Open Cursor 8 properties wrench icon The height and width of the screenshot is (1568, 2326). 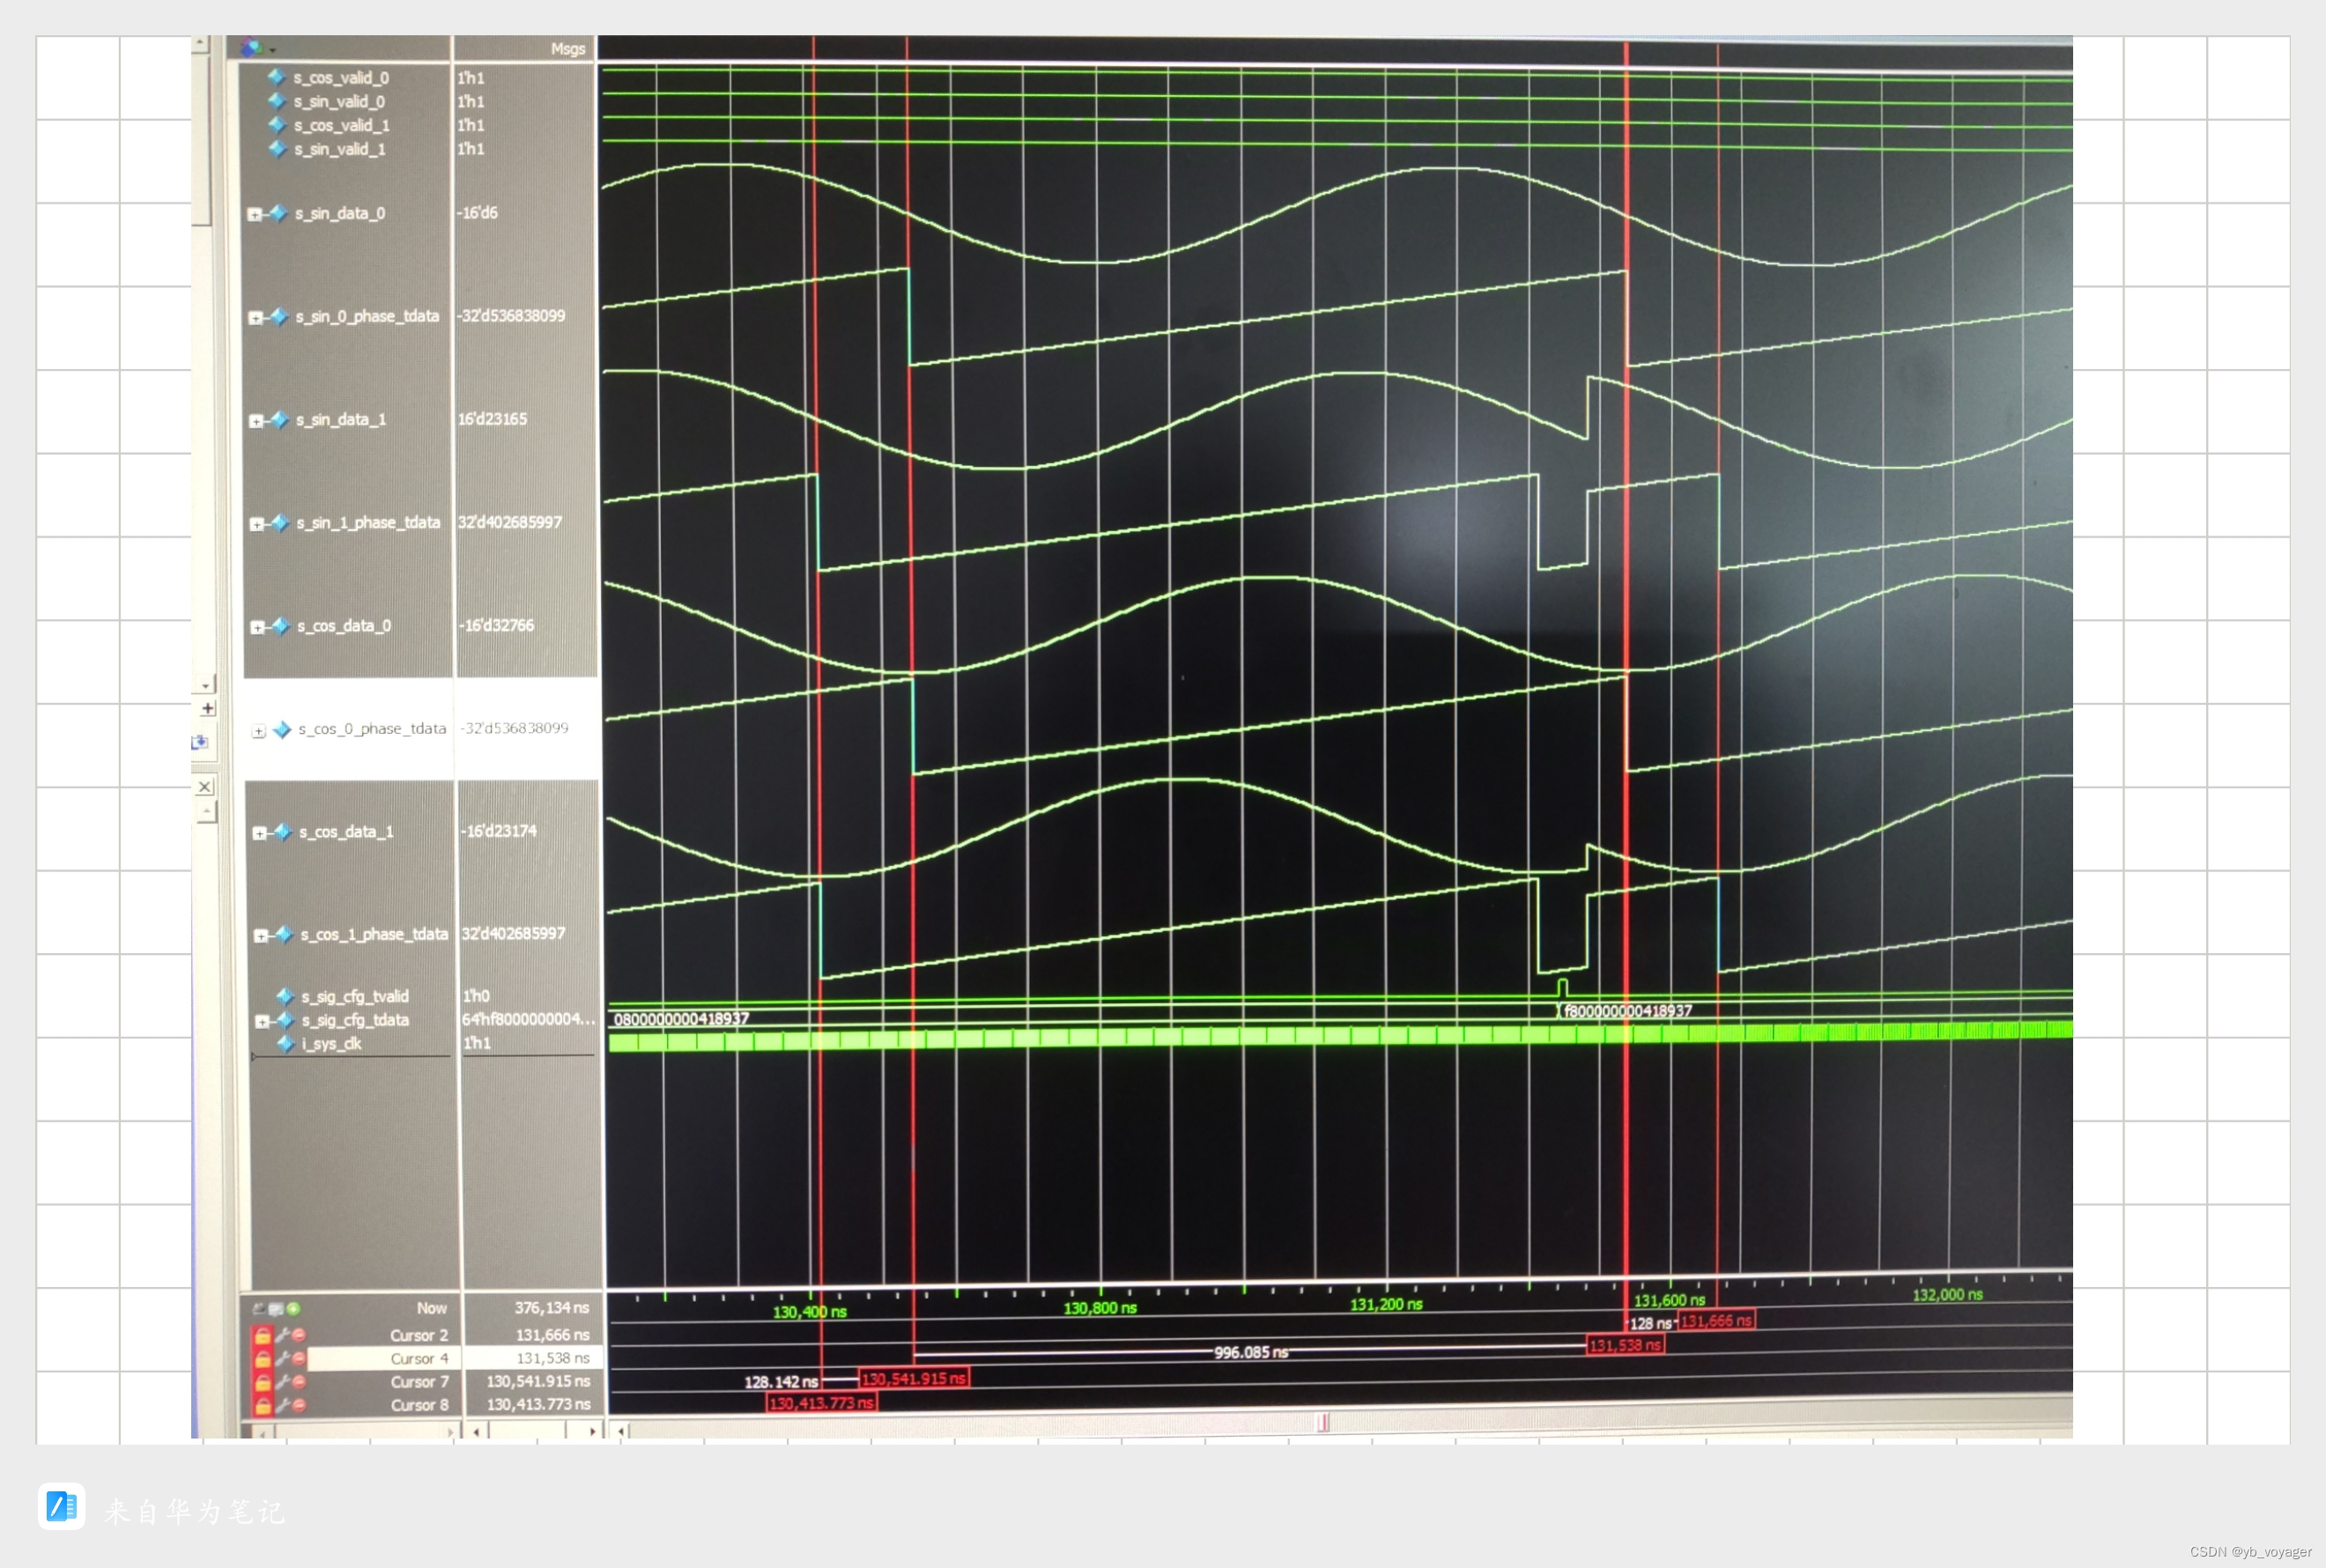coord(282,1405)
